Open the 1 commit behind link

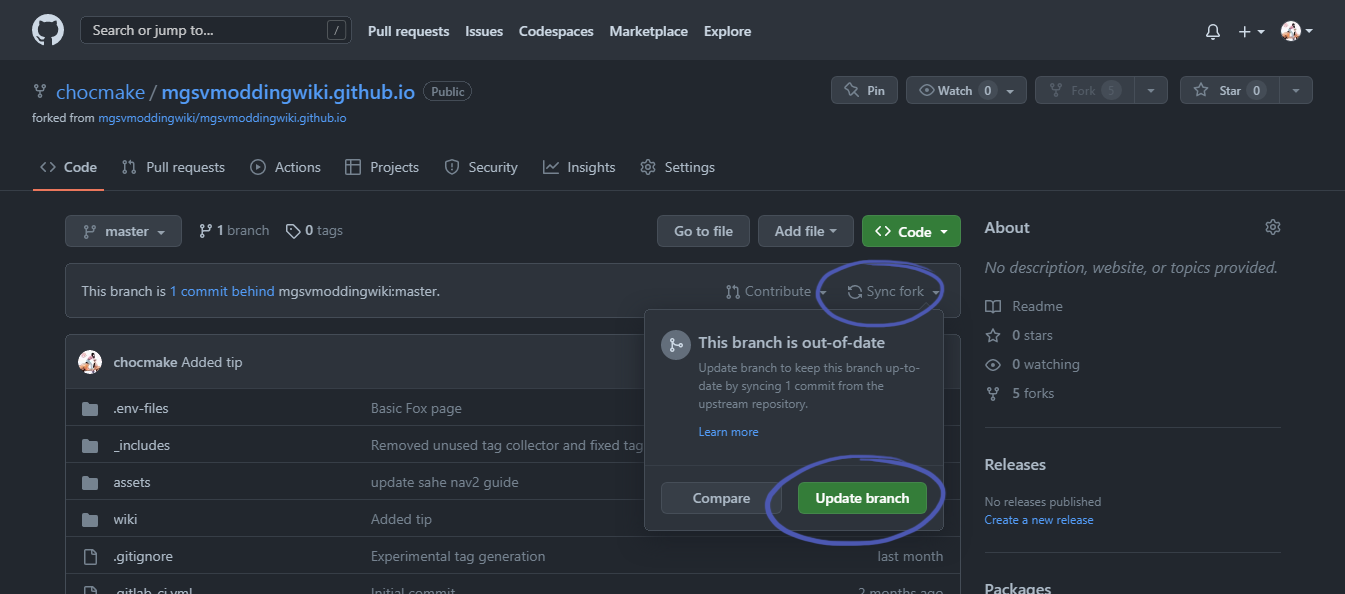[222, 291]
